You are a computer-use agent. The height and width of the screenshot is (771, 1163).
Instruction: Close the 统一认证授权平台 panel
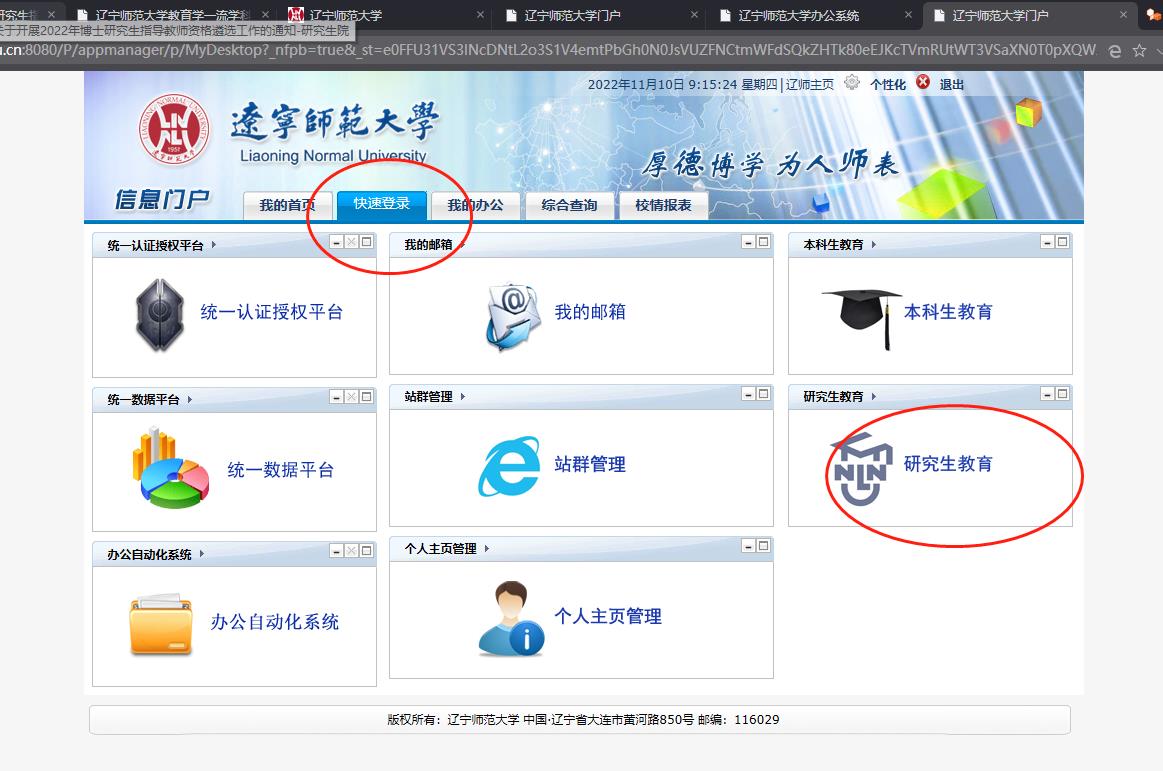point(352,242)
